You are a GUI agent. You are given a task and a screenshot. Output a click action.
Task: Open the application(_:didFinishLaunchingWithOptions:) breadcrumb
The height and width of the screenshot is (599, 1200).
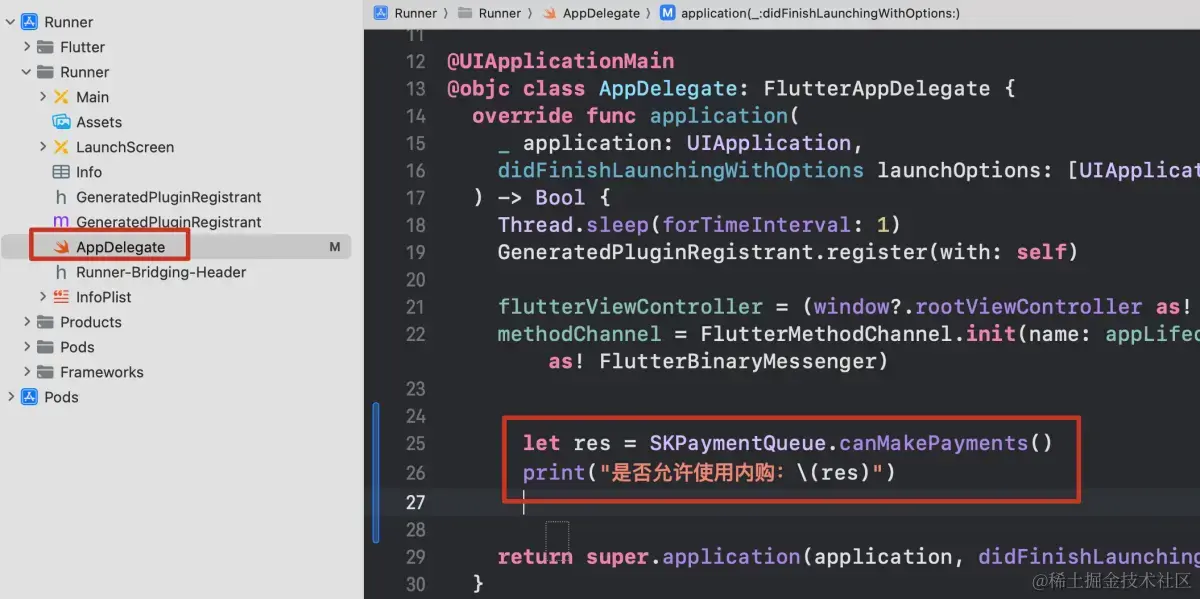[820, 13]
